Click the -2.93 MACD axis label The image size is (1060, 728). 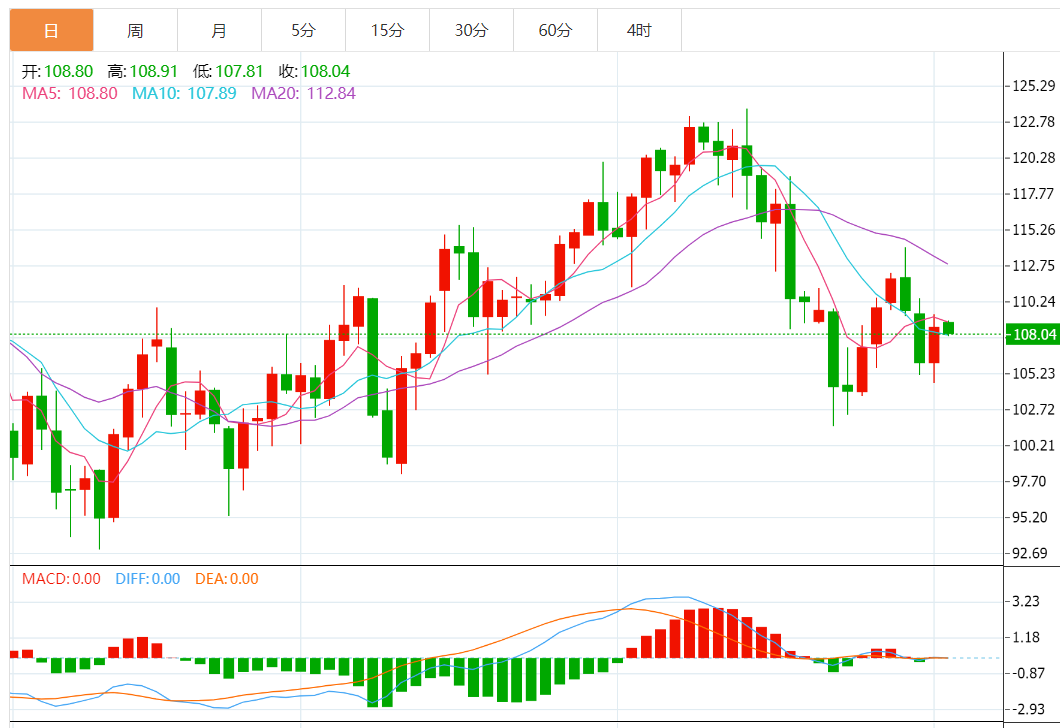pos(1027,709)
